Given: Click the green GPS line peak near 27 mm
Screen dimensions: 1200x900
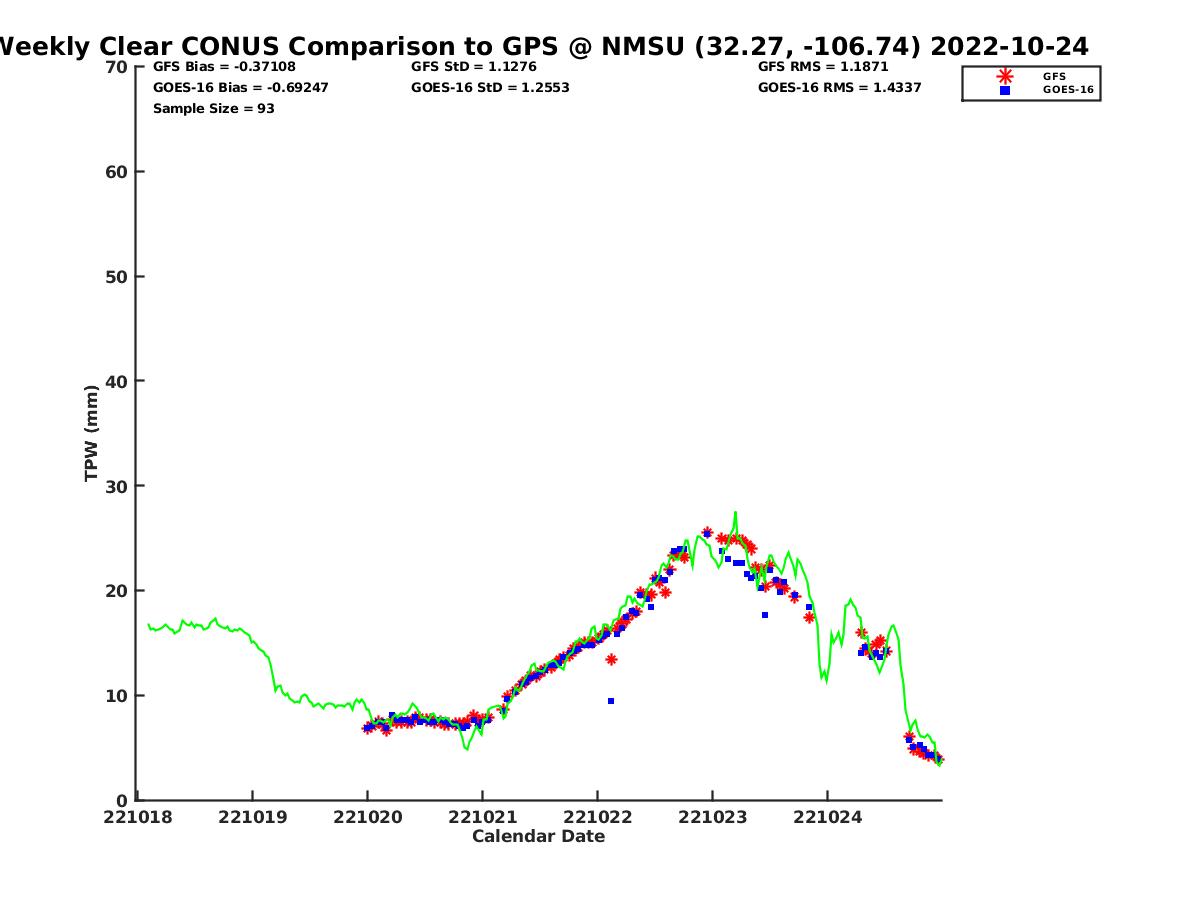Looking at the screenshot, I should pos(735,514).
